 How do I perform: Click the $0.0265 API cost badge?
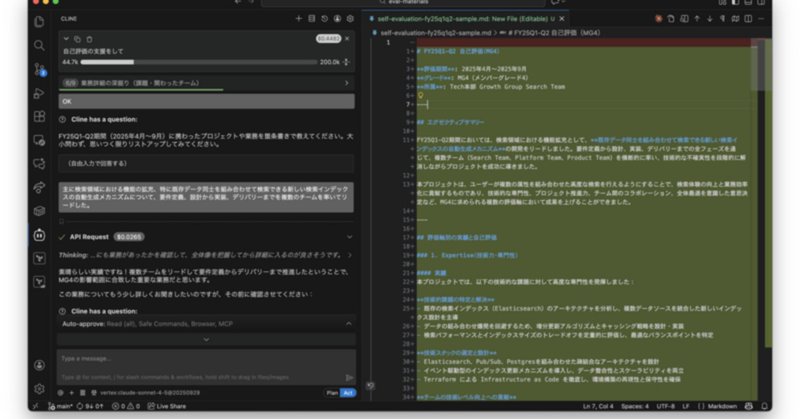pos(129,237)
